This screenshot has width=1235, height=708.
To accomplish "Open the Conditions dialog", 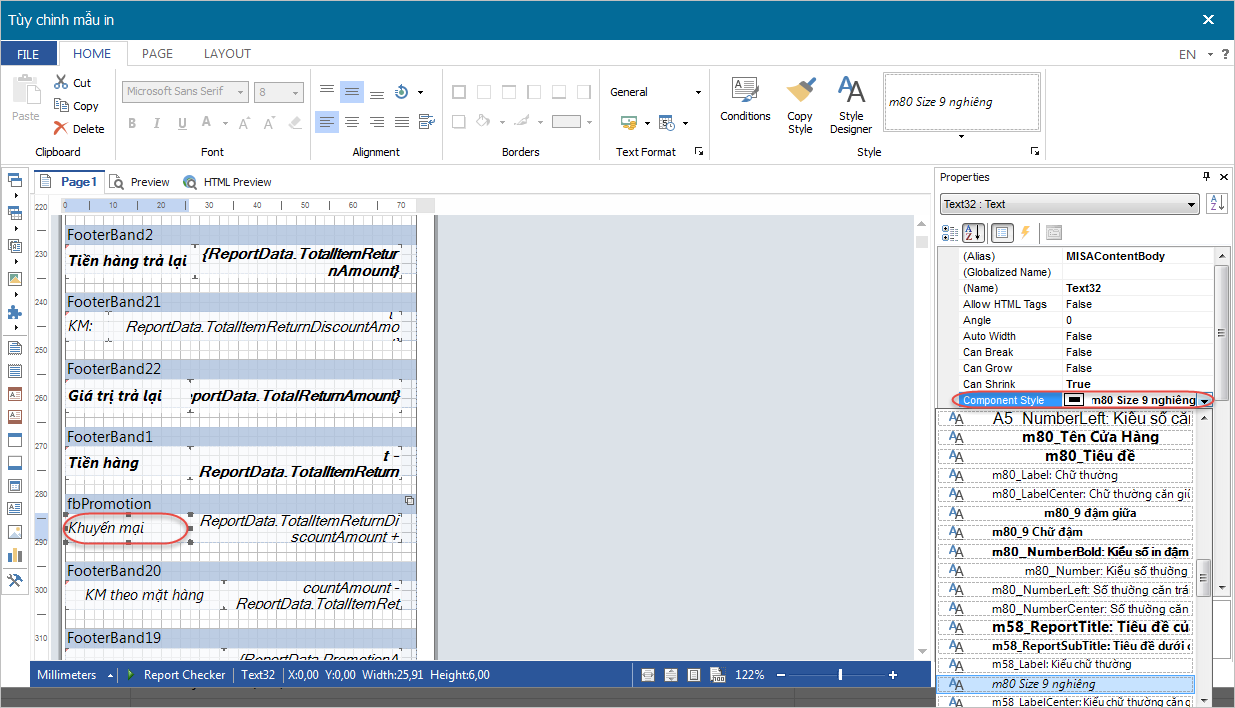I will click(x=745, y=99).
